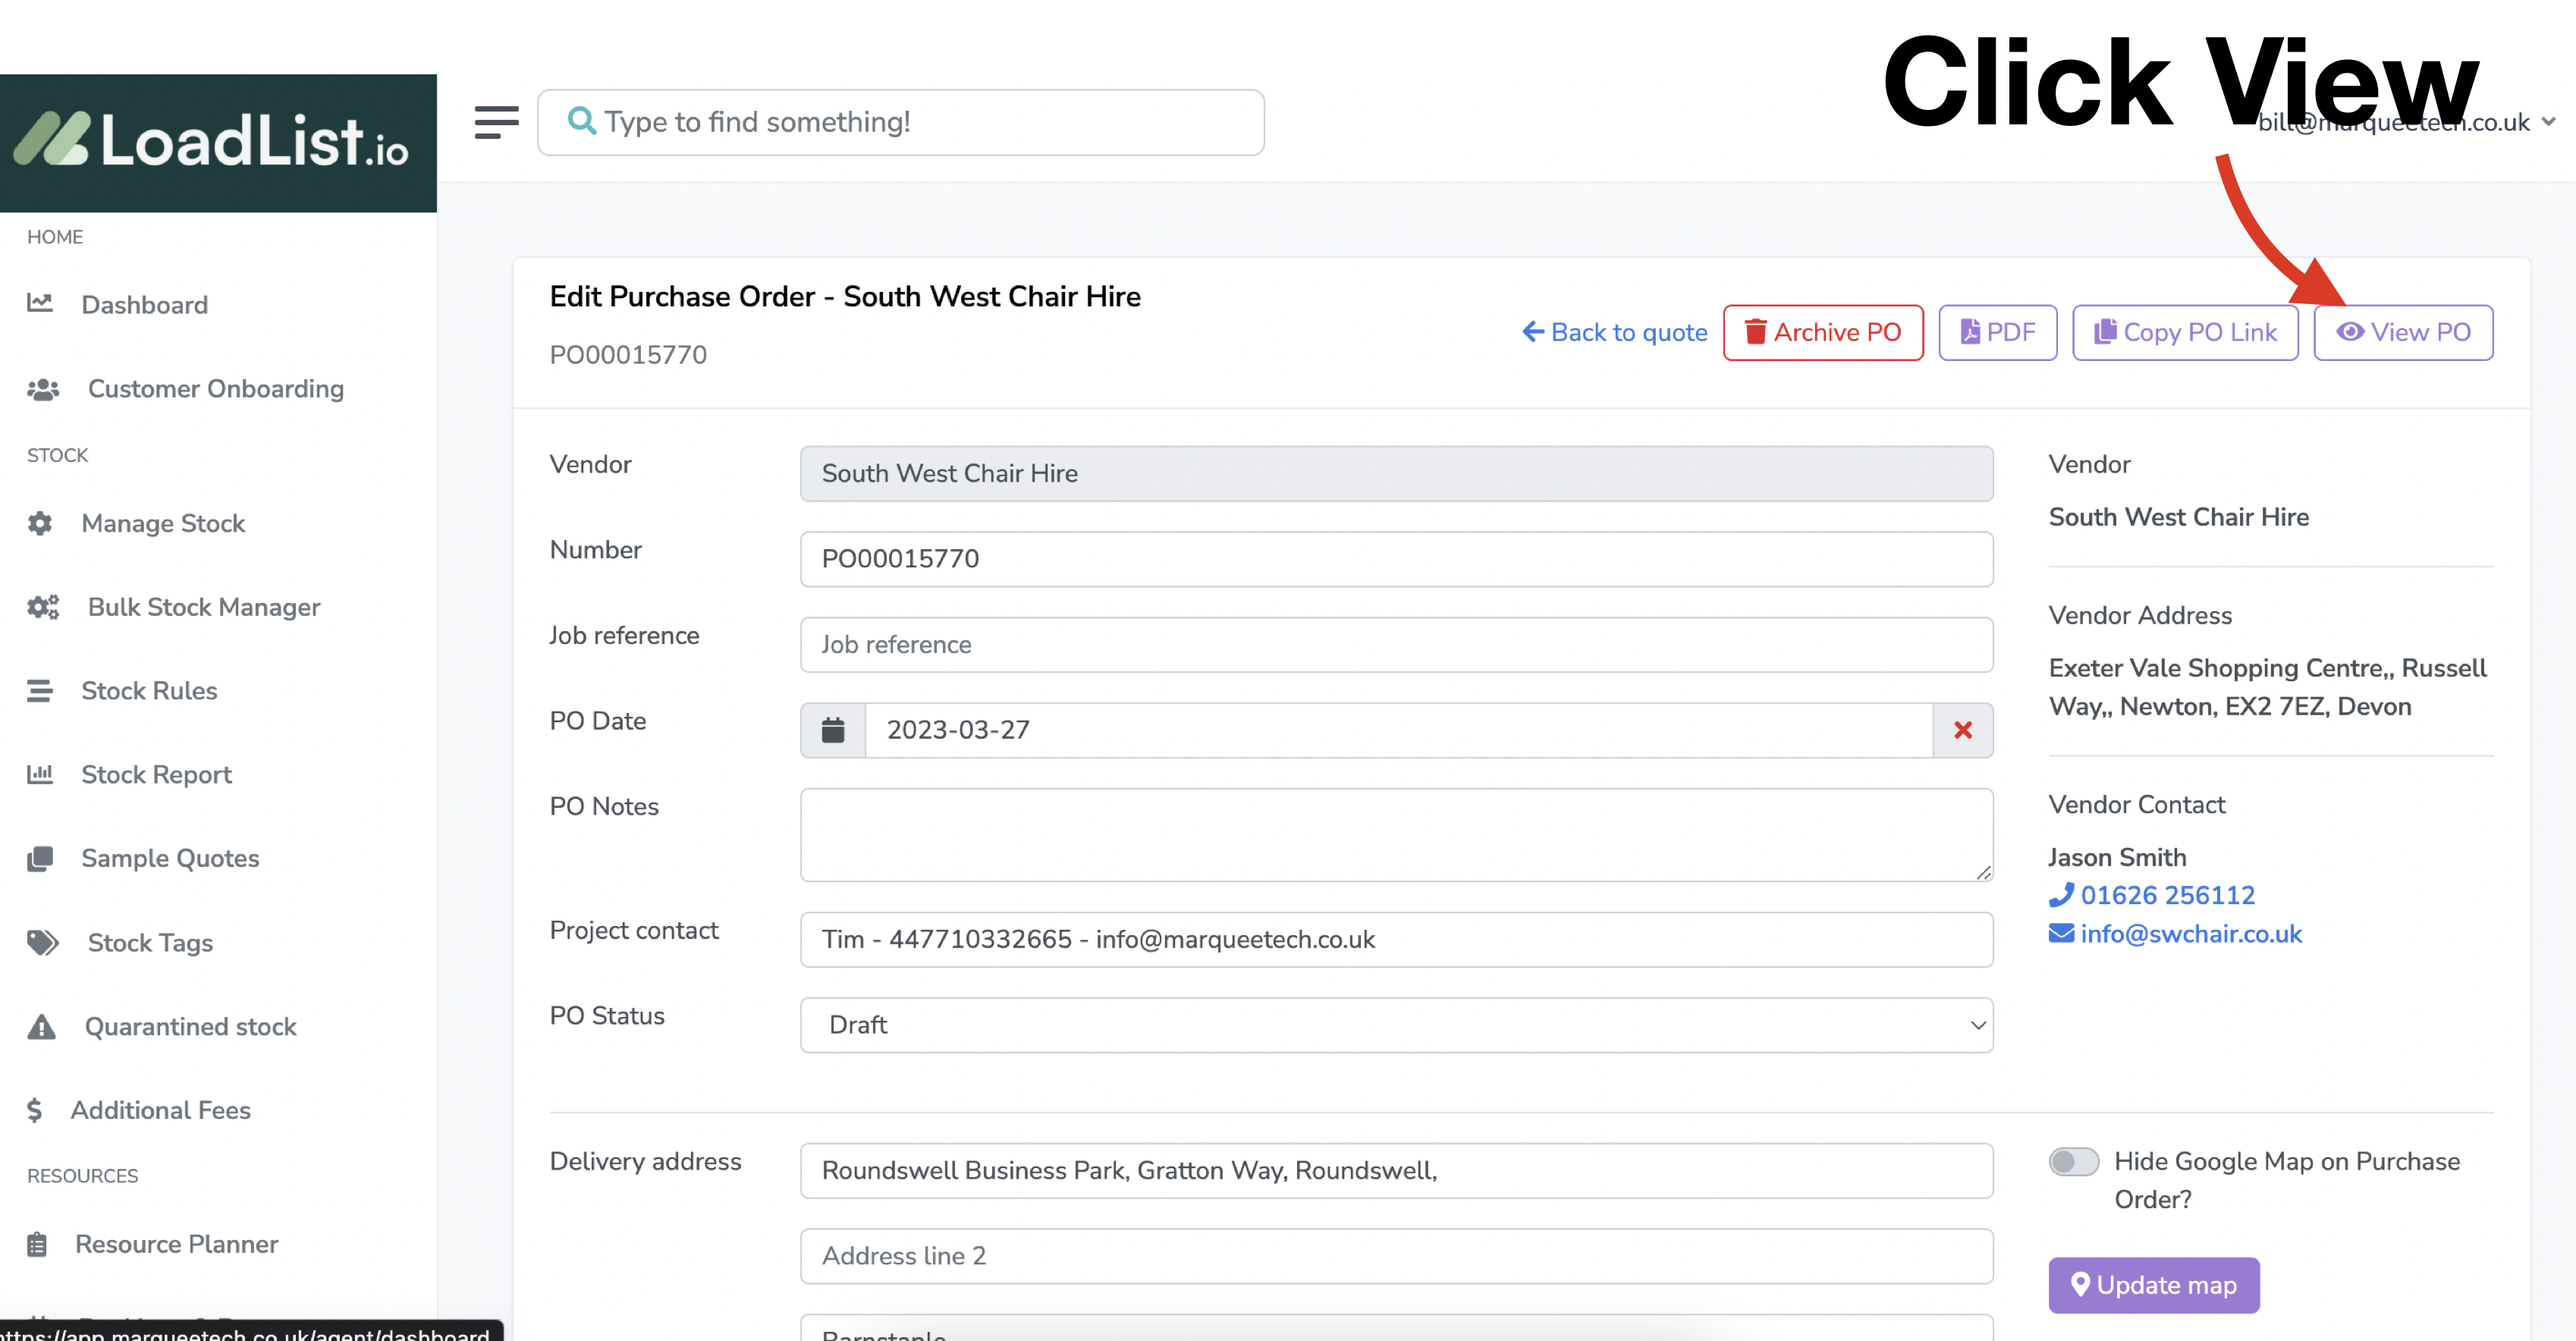Click the PO Notes resize handle

(x=1983, y=872)
